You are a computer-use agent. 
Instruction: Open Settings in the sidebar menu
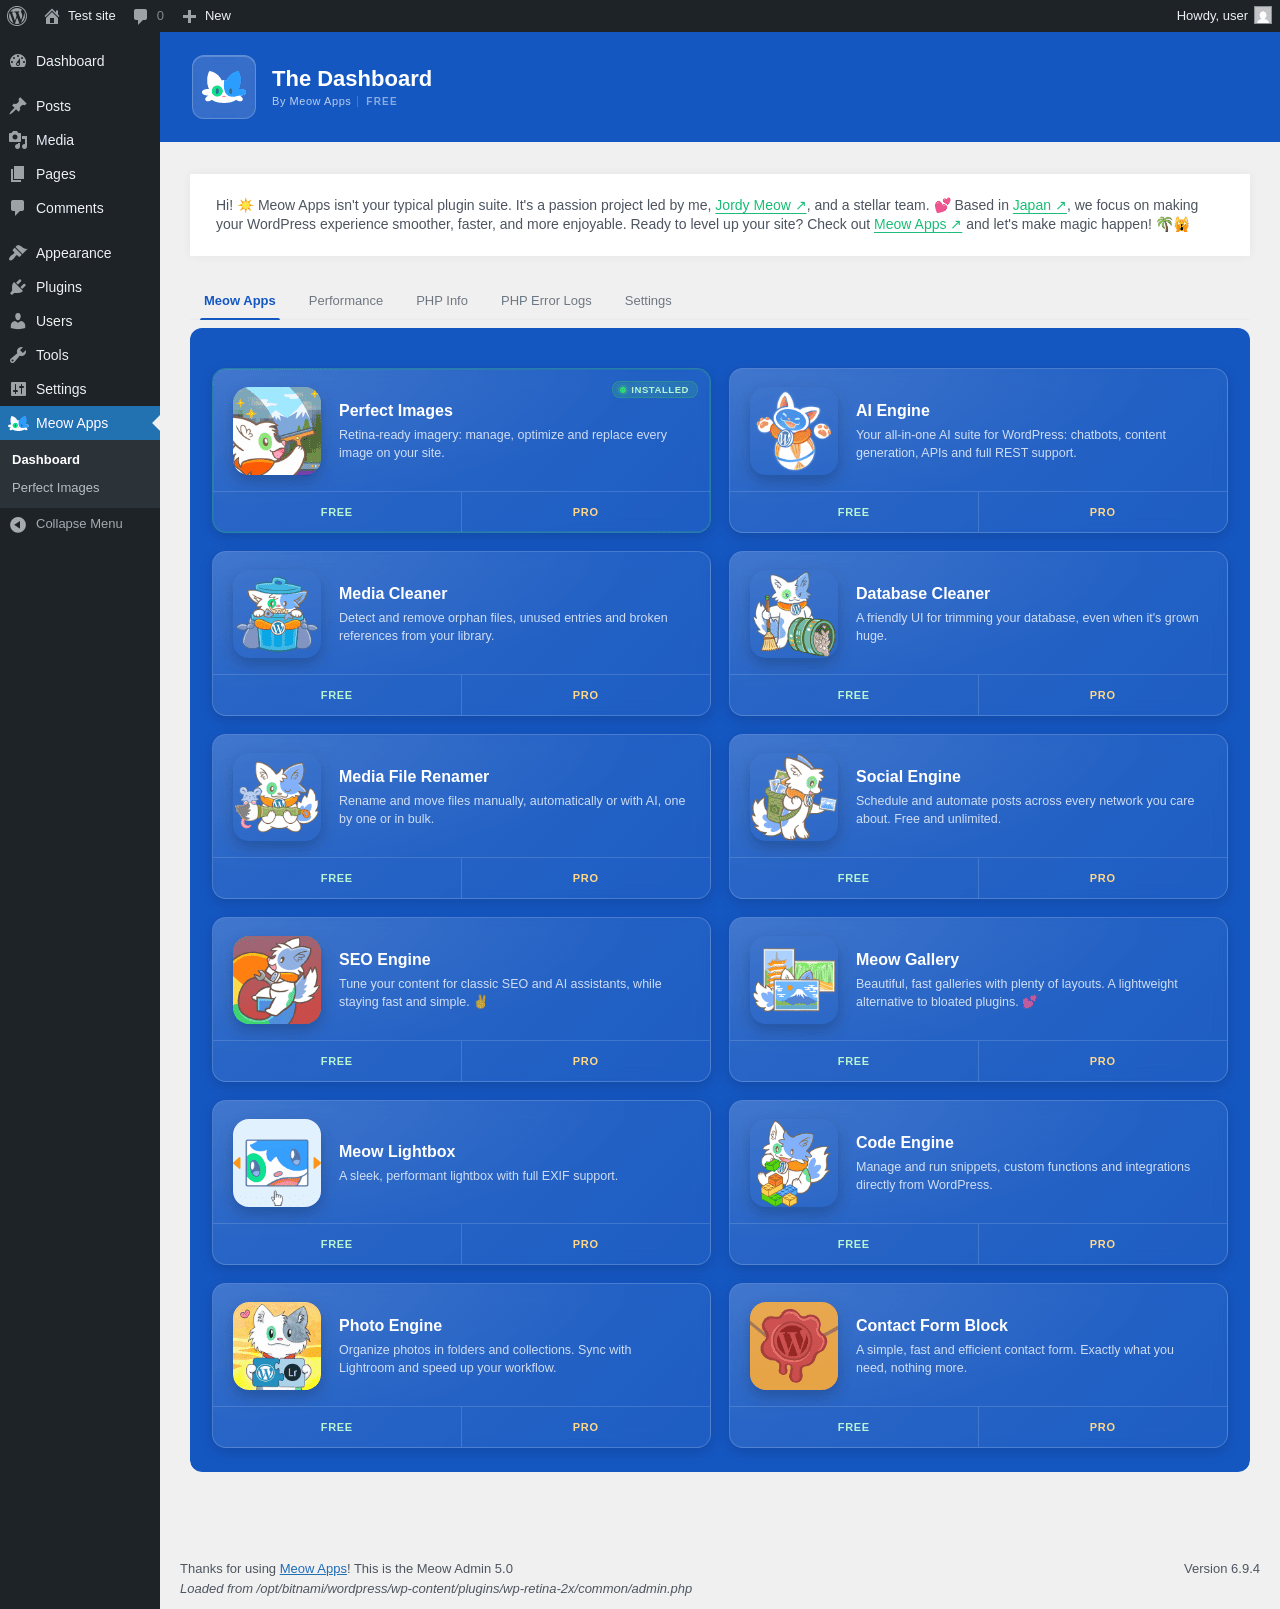(x=80, y=389)
